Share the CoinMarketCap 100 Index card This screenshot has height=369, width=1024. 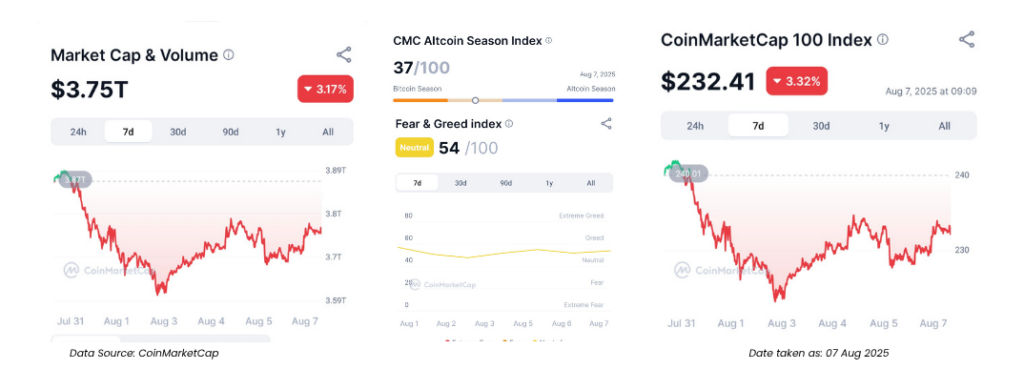pyautogui.click(x=967, y=39)
